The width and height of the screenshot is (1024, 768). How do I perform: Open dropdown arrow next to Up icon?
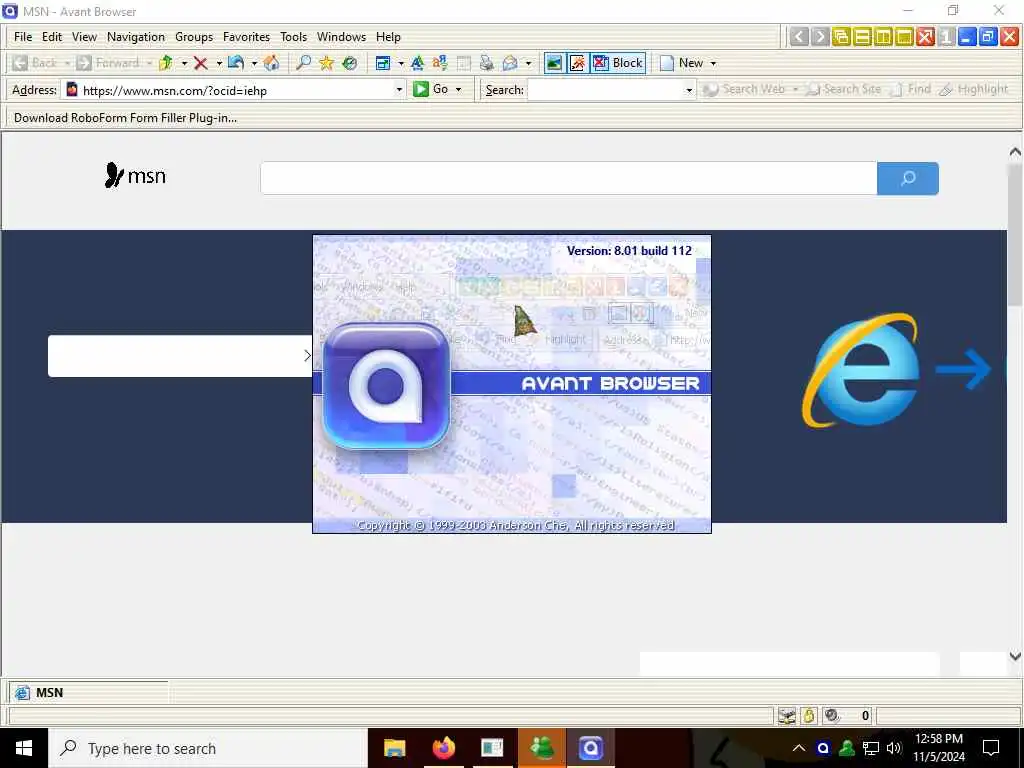tap(184, 63)
